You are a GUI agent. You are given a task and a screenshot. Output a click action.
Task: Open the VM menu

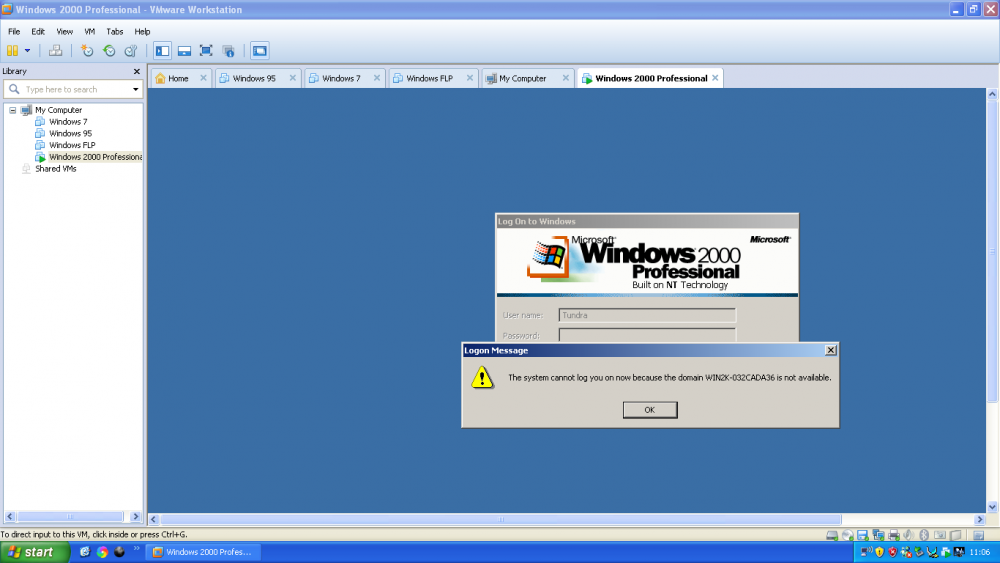(x=89, y=31)
